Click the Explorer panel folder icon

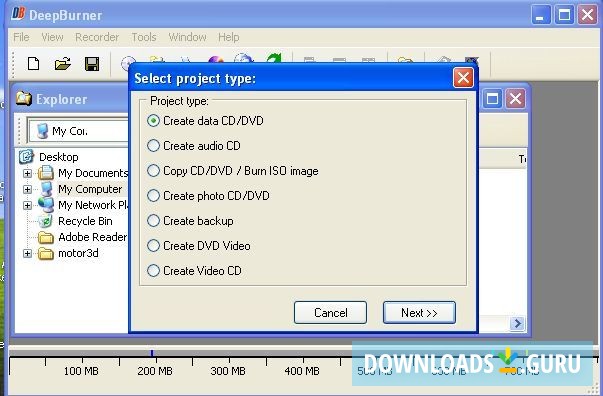pos(24,99)
